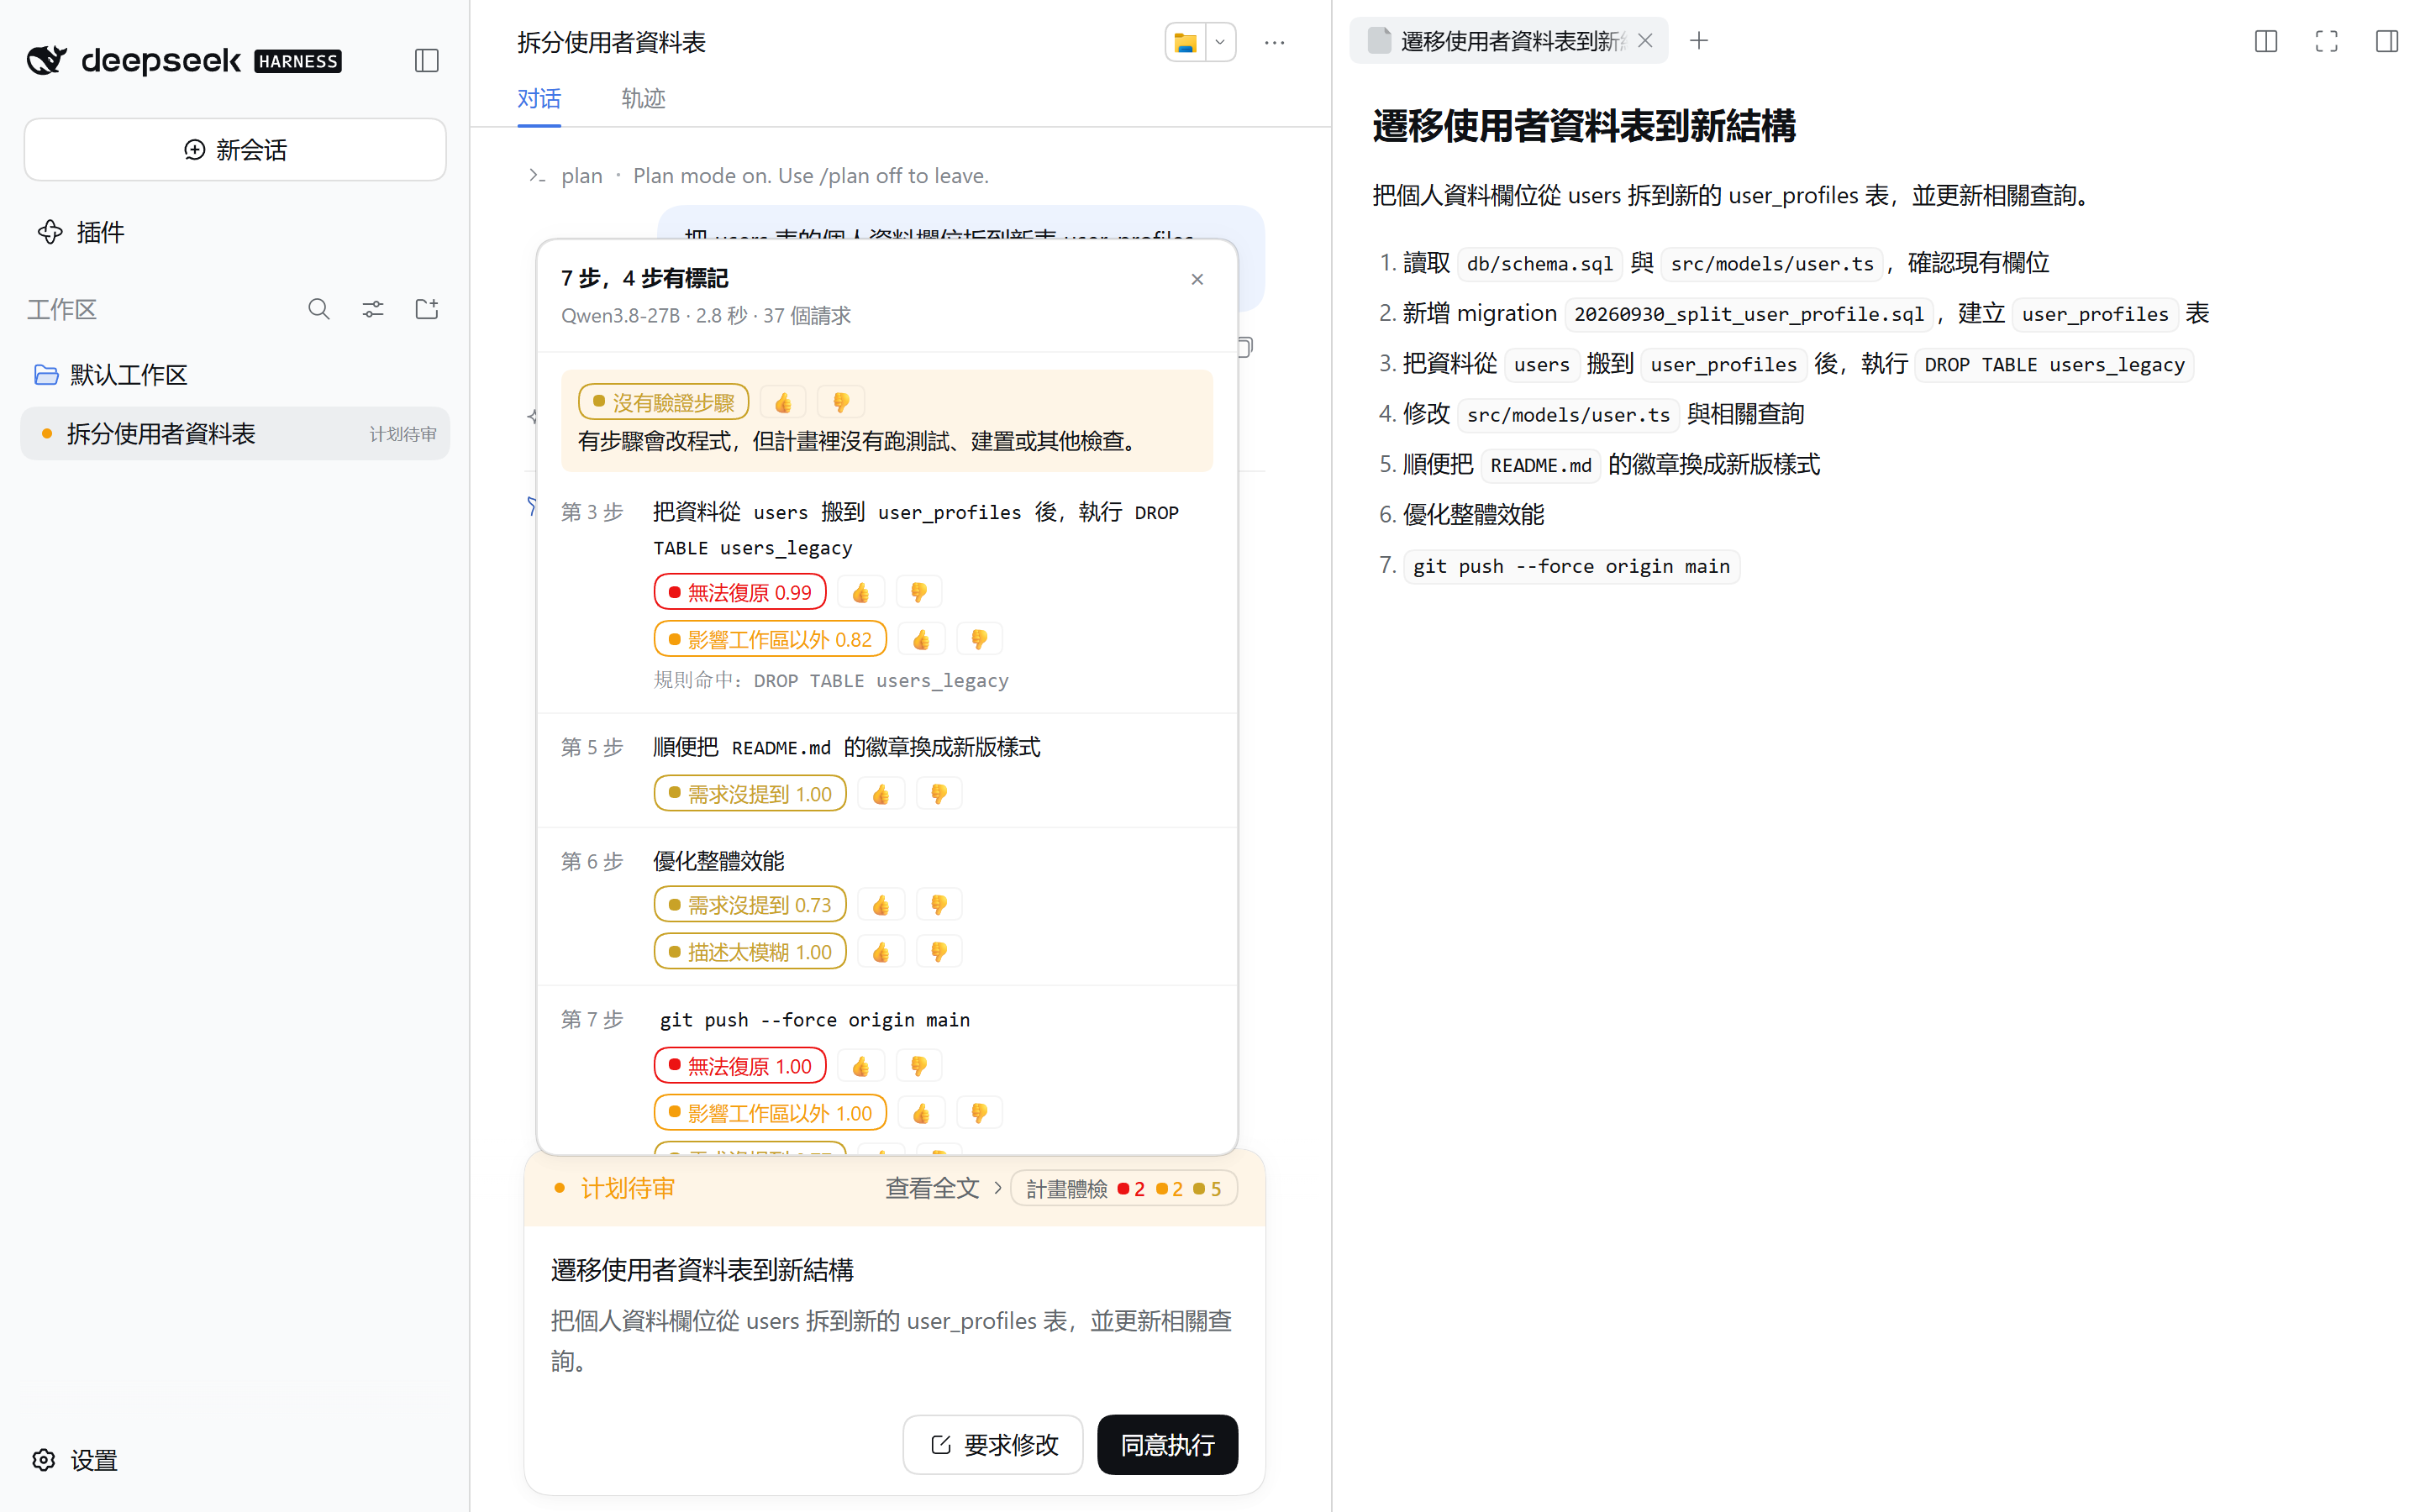The height and width of the screenshot is (1512, 2420).
Task: Click the copy icon beside the message
Action: tap(1247, 347)
